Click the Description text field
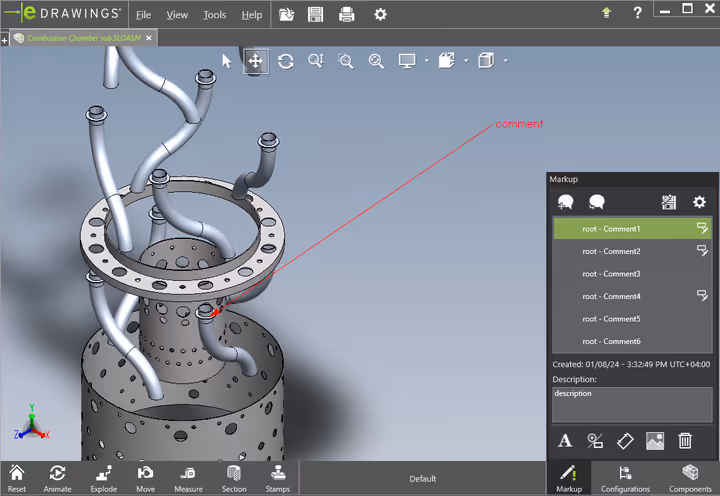The height and width of the screenshot is (496, 720). pos(632,405)
